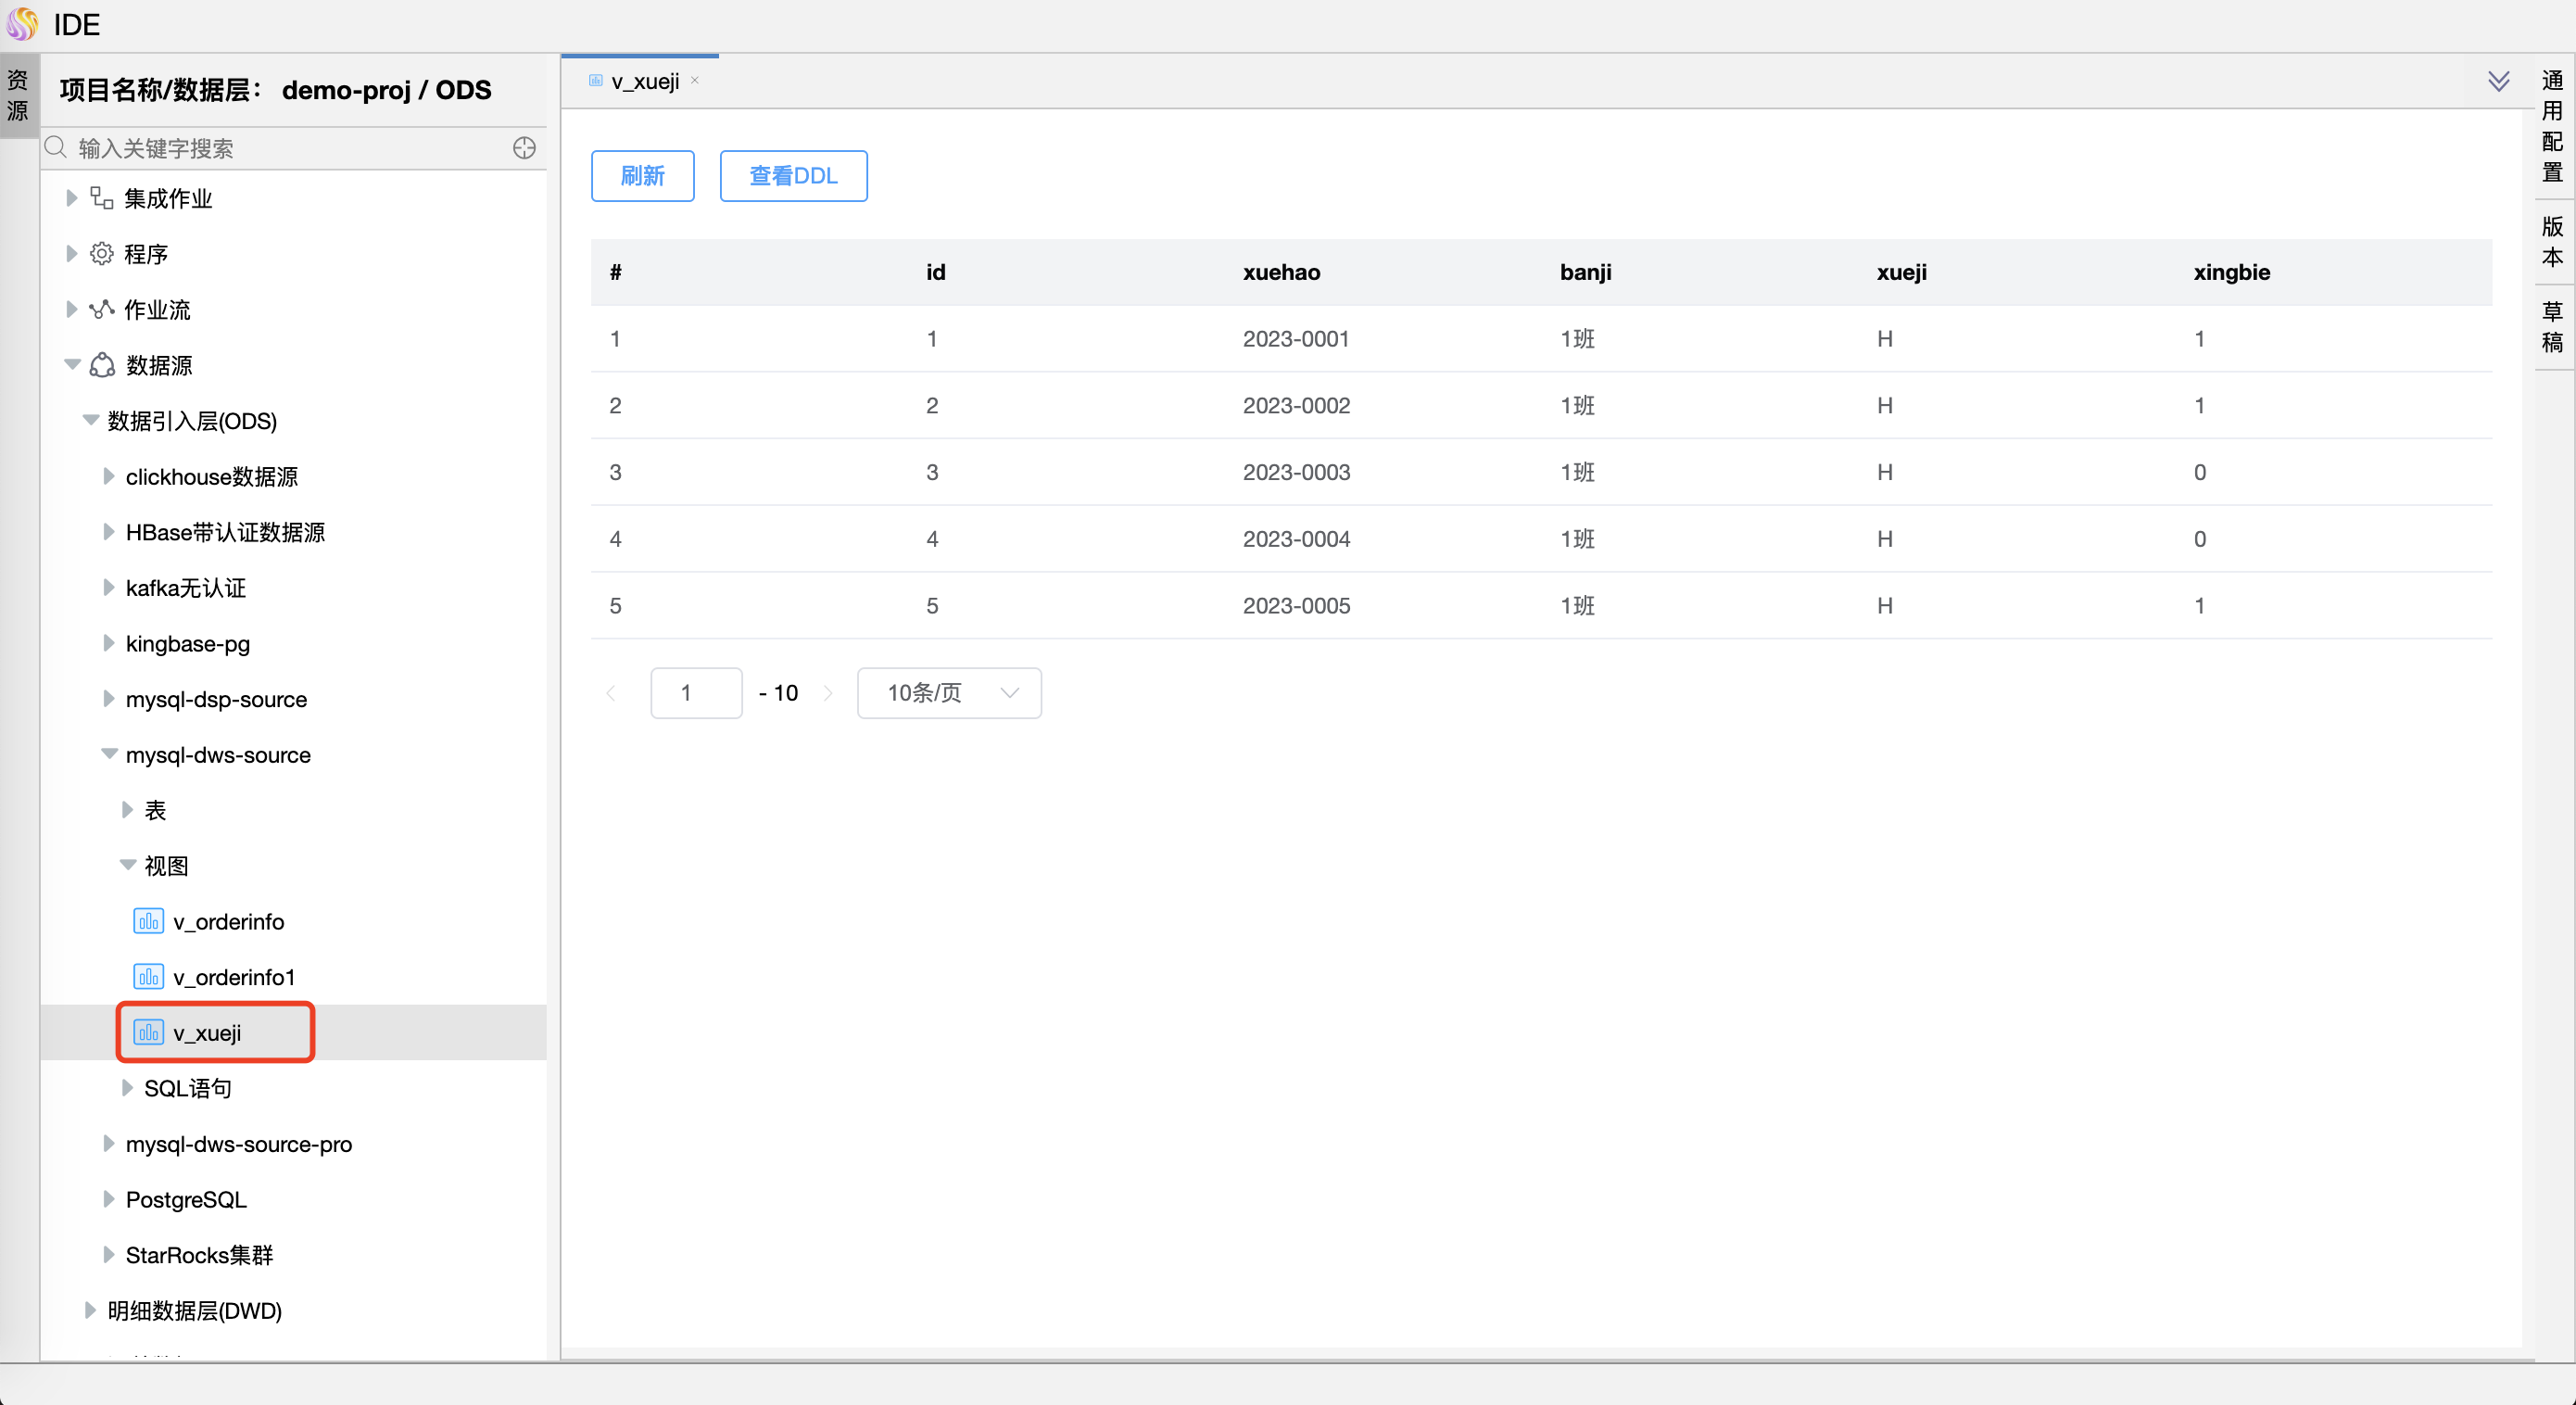Collapse the mysql-dws-source node
The image size is (2576, 1405).
[x=109, y=754]
